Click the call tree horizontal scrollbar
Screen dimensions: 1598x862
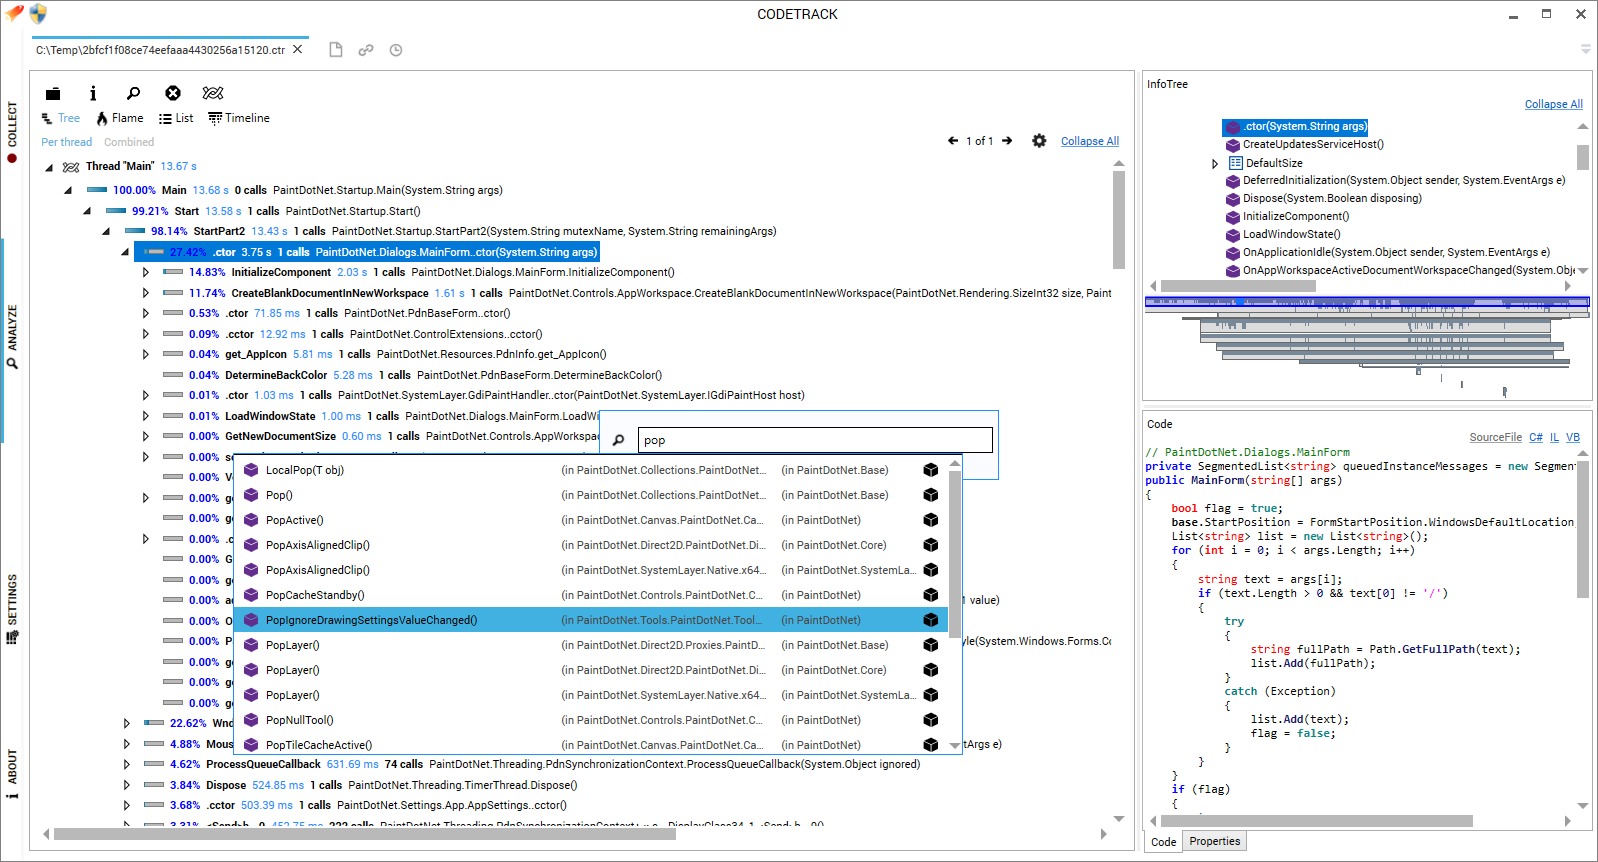pyautogui.click(x=365, y=834)
